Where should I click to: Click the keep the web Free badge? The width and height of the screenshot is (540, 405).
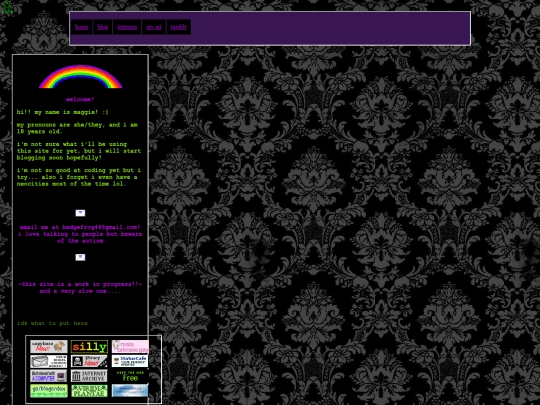coord(130,376)
